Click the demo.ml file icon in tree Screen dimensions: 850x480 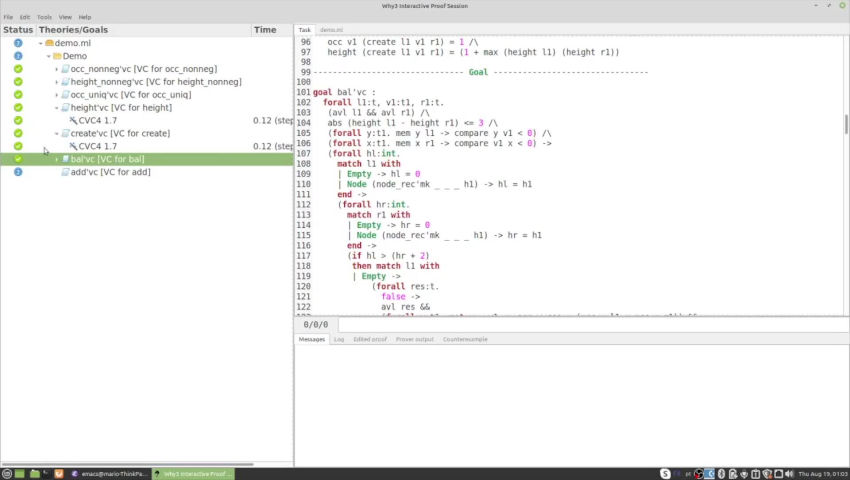pos(49,43)
